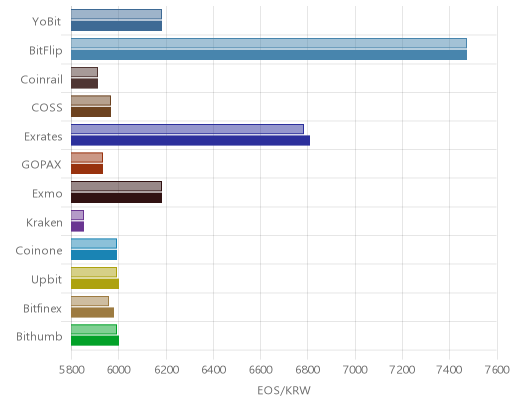512x408 pixels.
Task: Click the 7000 tick label
Action: 355,370
